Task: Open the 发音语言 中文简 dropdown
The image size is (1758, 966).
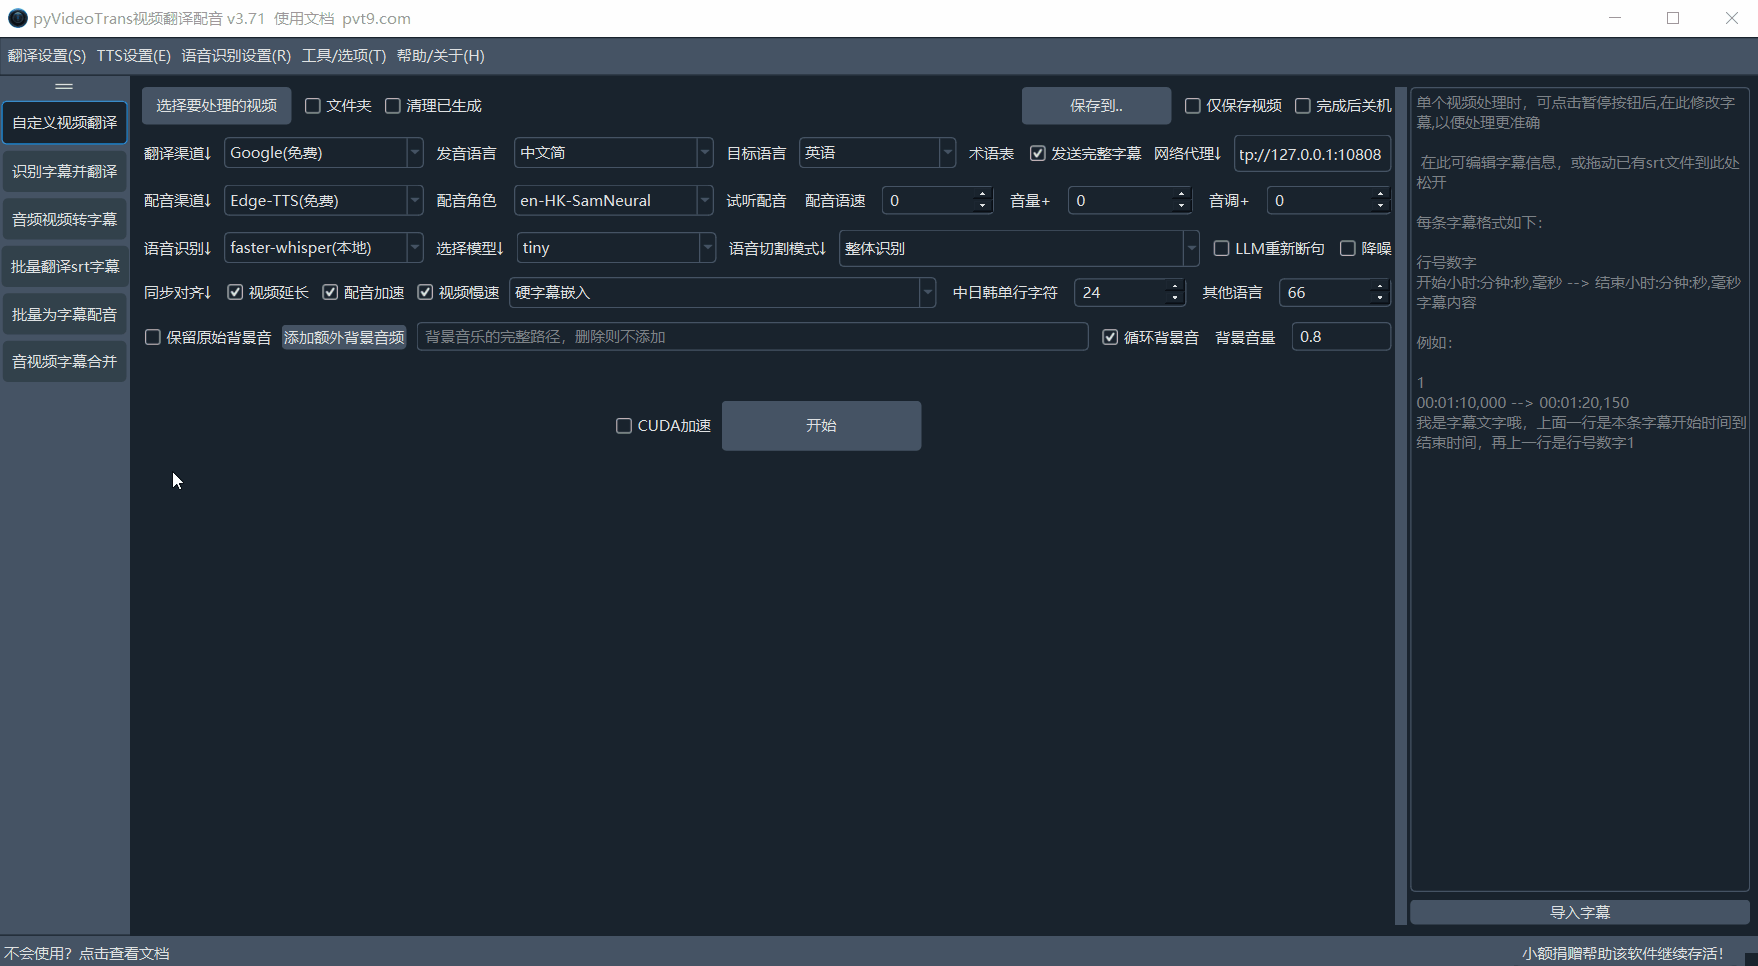Action: pyautogui.click(x=613, y=153)
